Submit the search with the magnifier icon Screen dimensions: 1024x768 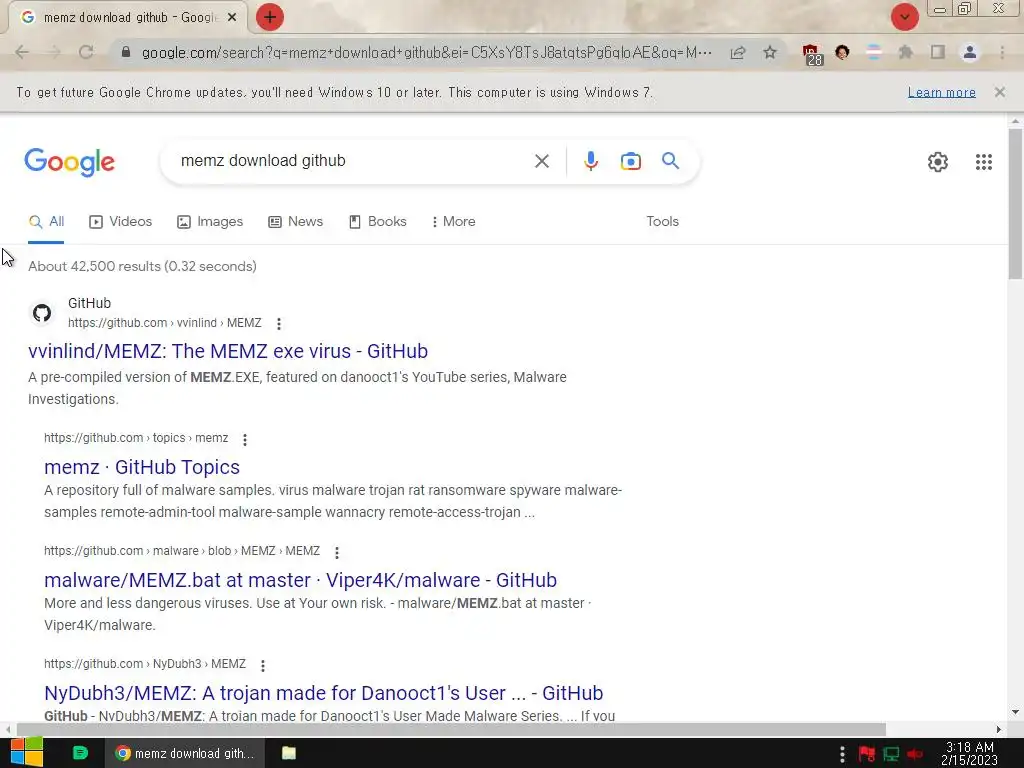[x=671, y=161]
